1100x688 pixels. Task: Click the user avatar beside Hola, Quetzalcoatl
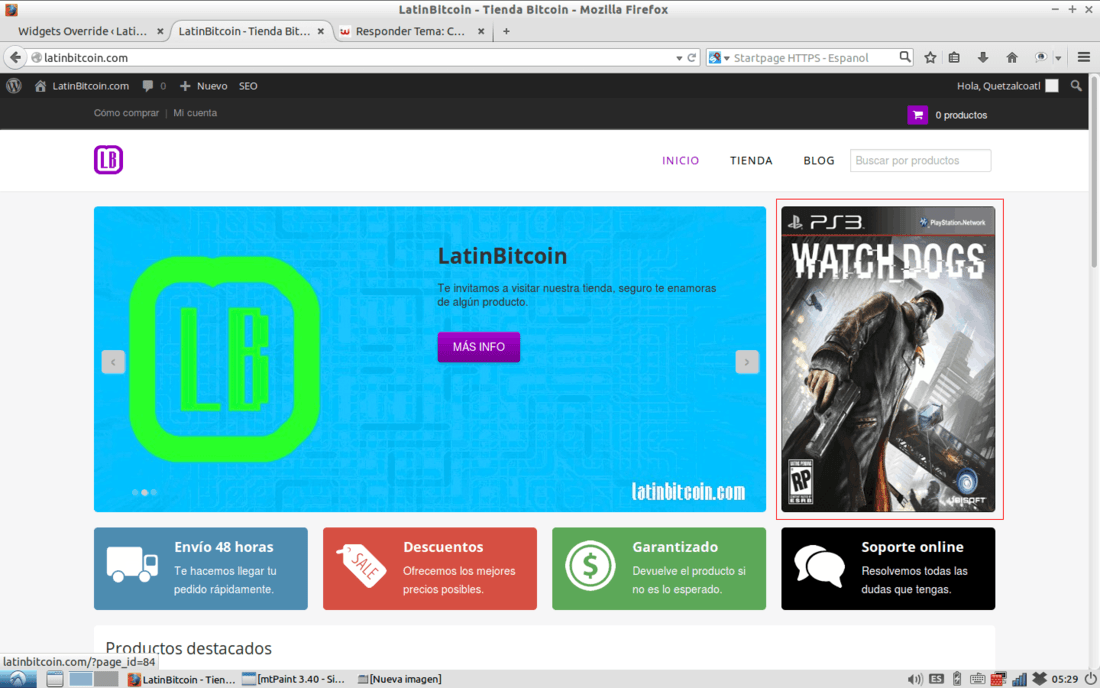coord(1052,86)
